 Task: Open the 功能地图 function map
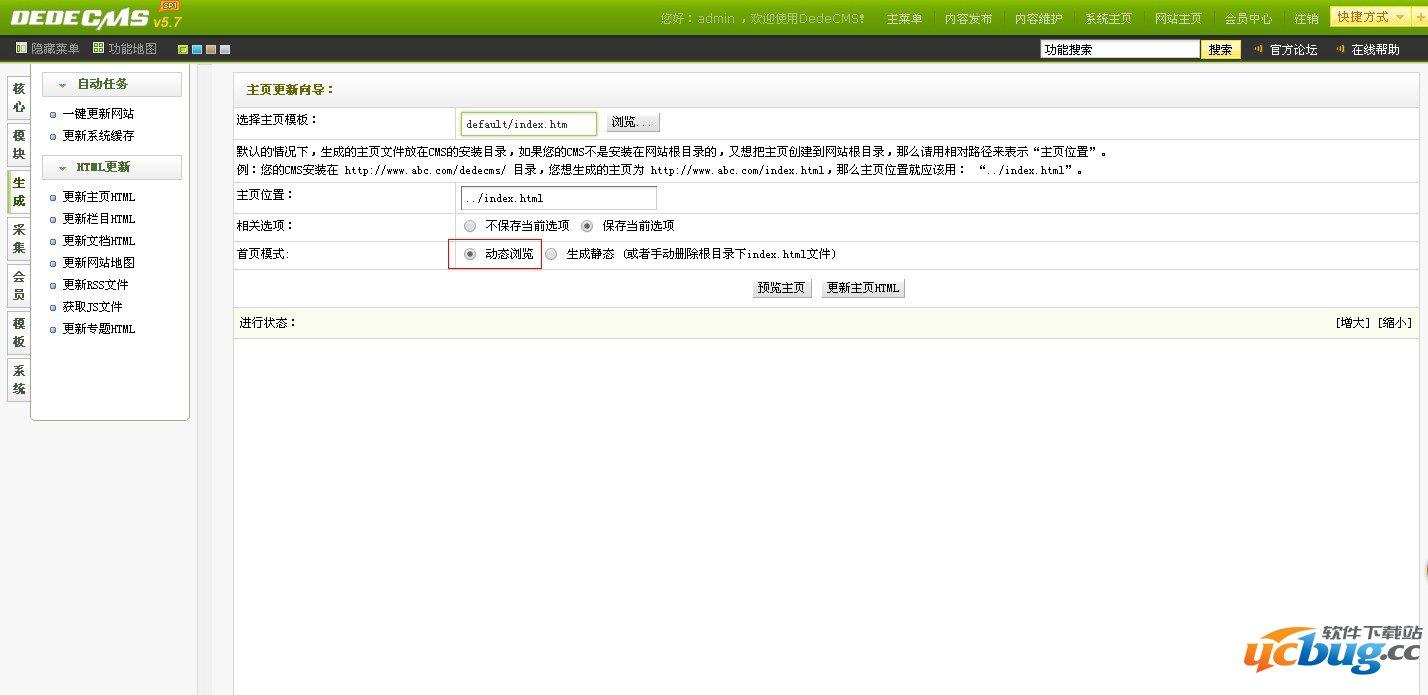point(125,48)
